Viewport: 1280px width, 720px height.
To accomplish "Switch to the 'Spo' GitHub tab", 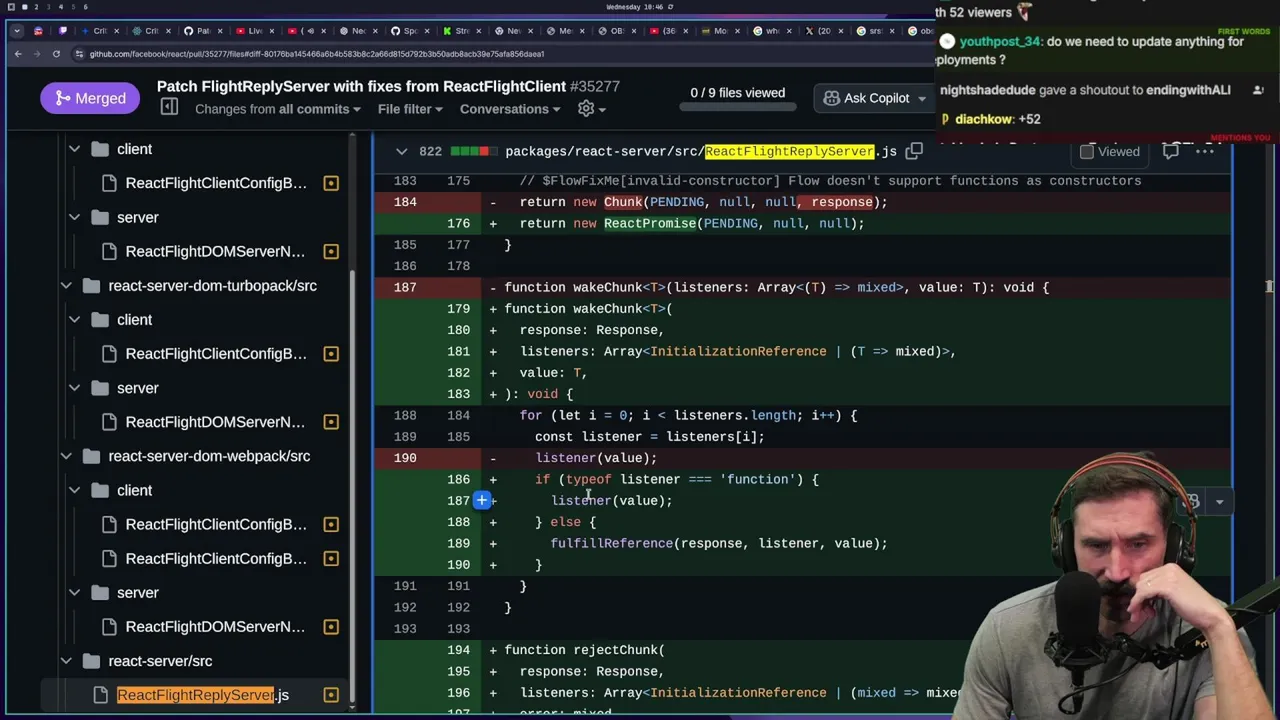I will point(410,31).
